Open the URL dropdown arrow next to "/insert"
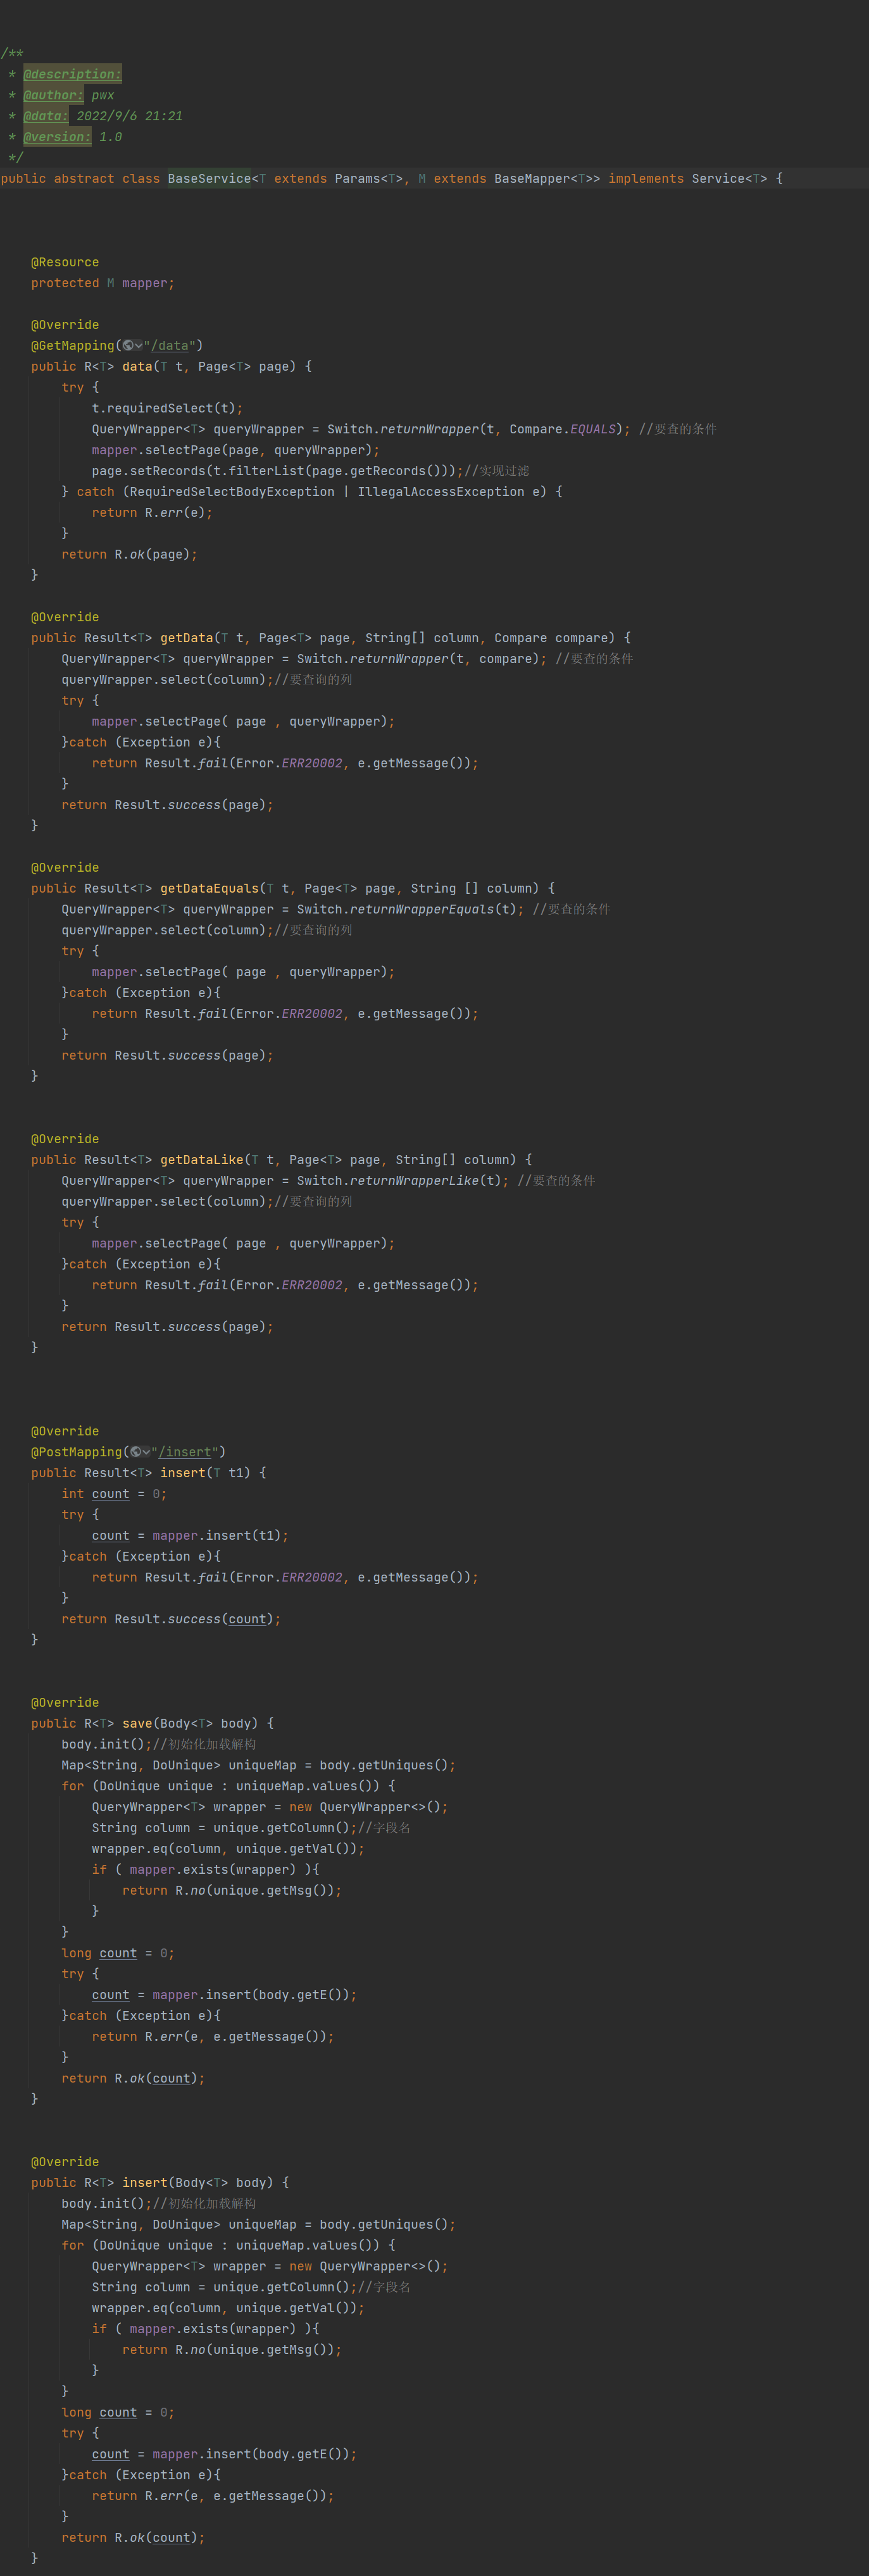Screen dimensions: 869x2576 [x=147, y=1452]
